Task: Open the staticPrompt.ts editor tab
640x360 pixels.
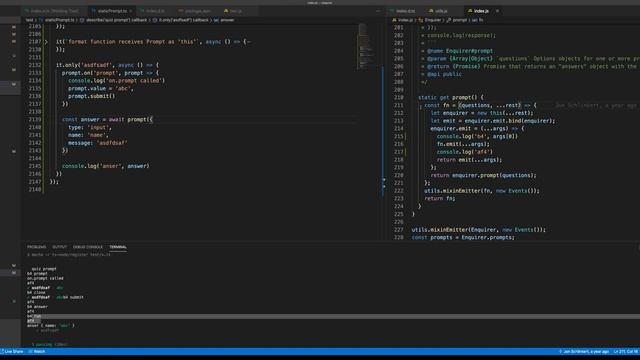Action: 111,11
